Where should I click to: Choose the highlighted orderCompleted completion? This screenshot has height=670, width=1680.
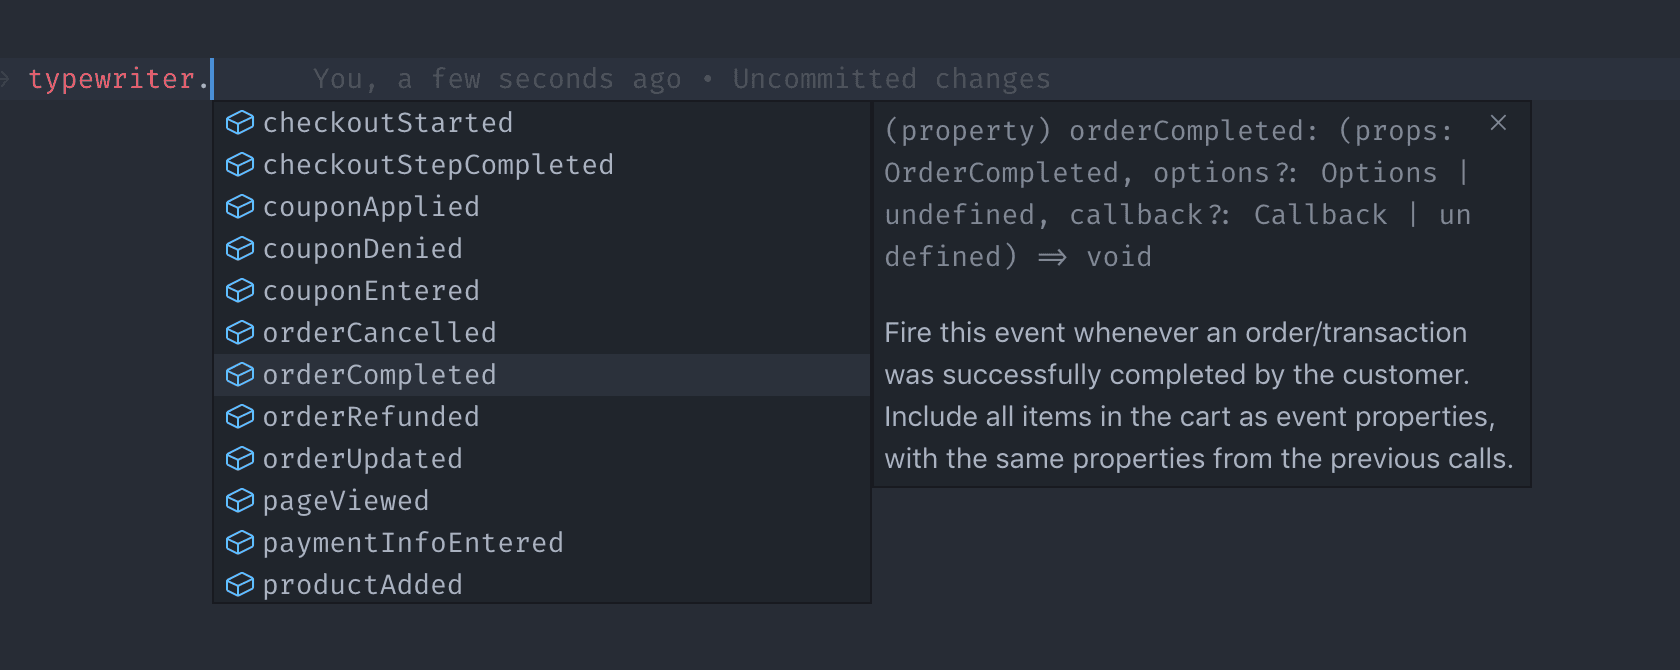pyautogui.click(x=379, y=374)
